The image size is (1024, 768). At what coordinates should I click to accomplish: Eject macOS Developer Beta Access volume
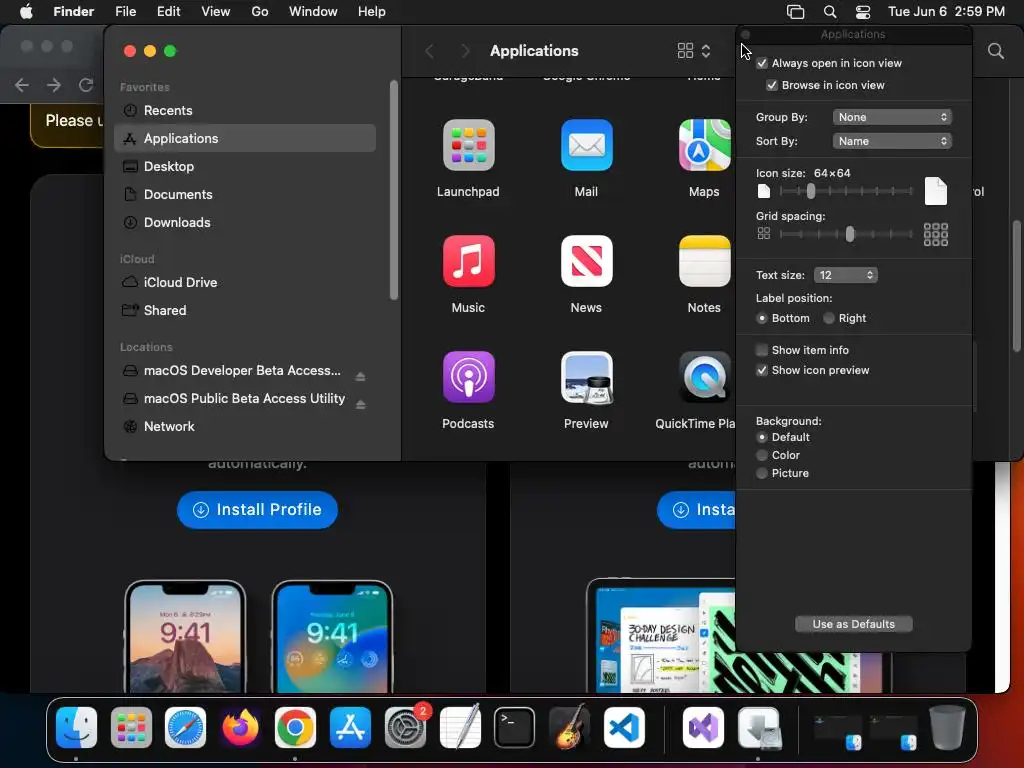[360, 376]
